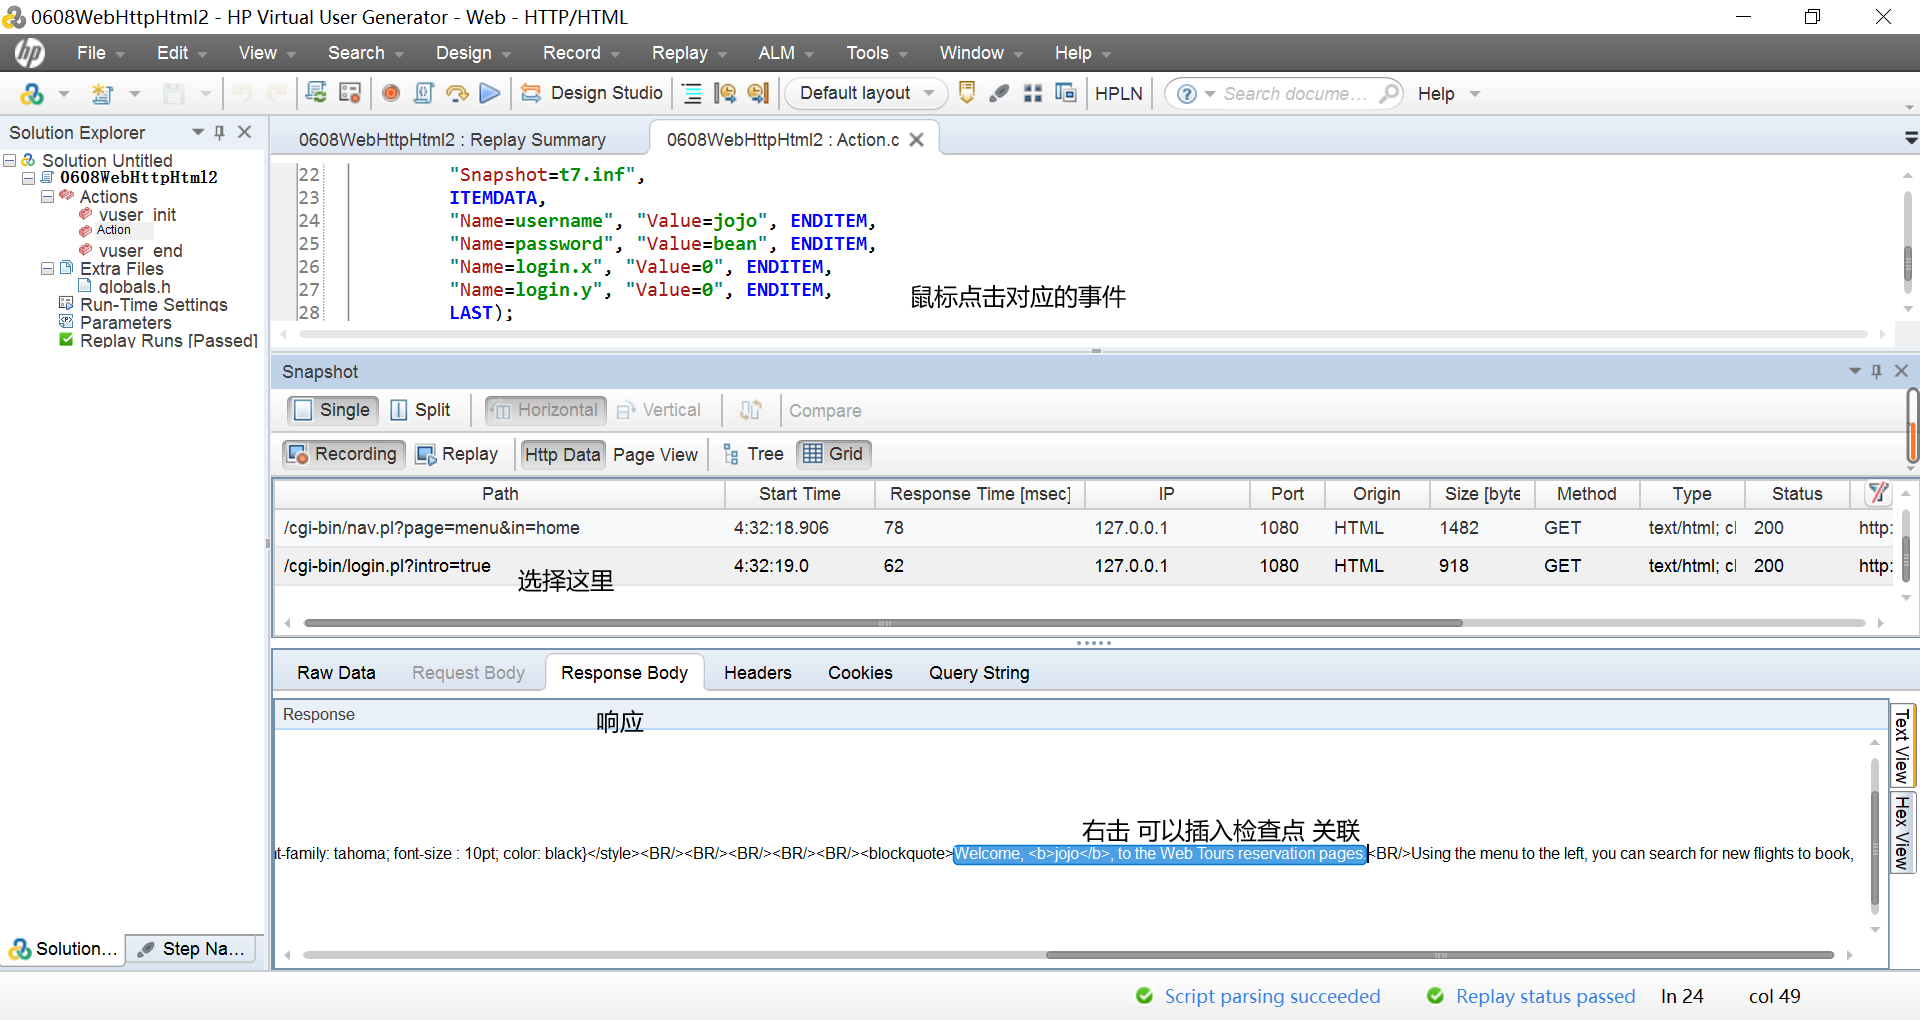Screen dimensions: 1920x1020
Task: Toggle Vertical split layout
Action: pyautogui.click(x=659, y=410)
